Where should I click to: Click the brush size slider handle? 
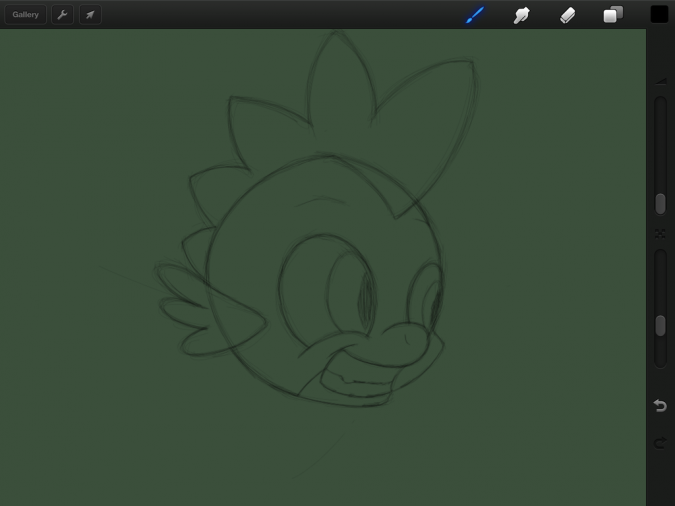[x=660, y=203]
